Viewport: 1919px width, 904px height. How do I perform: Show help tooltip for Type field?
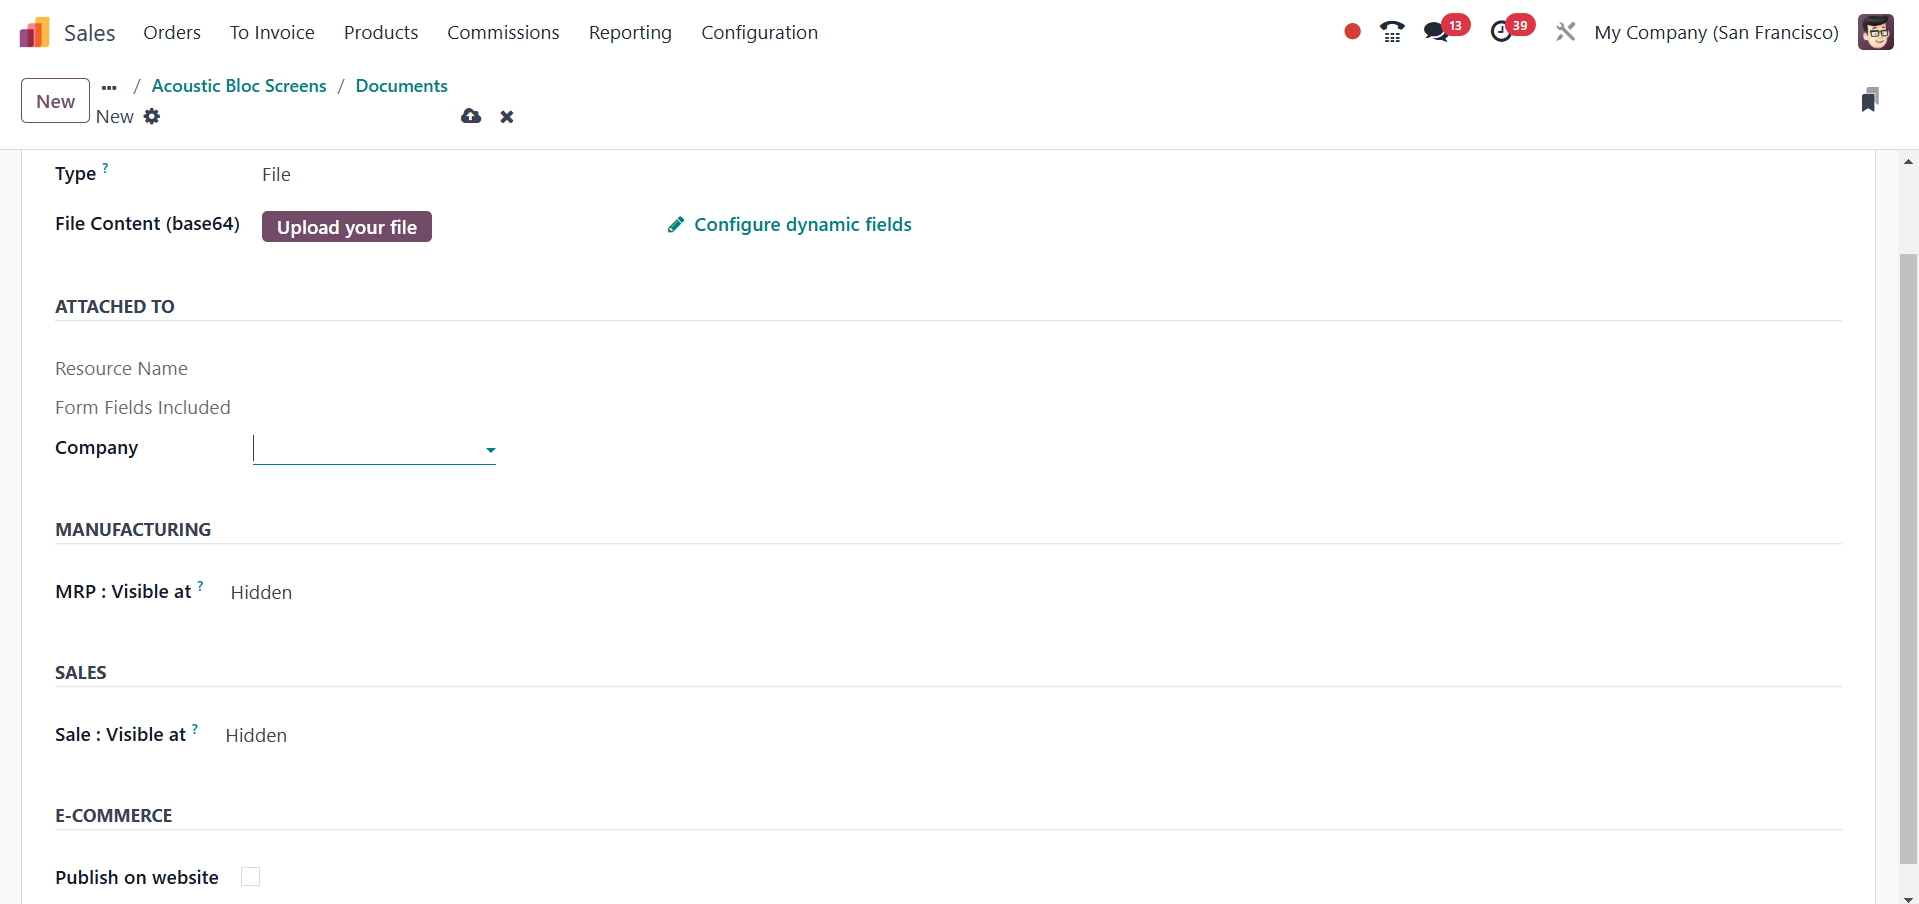[105, 168]
